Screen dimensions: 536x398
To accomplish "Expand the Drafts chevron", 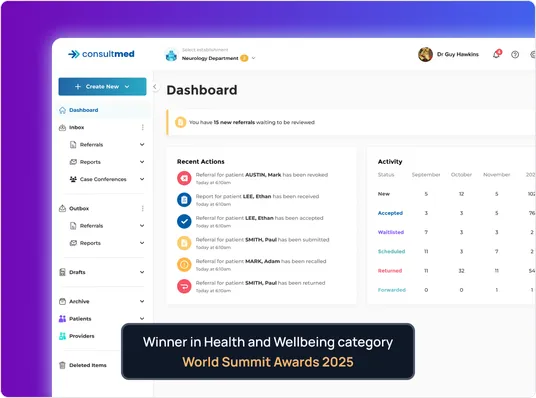I will (142, 272).
